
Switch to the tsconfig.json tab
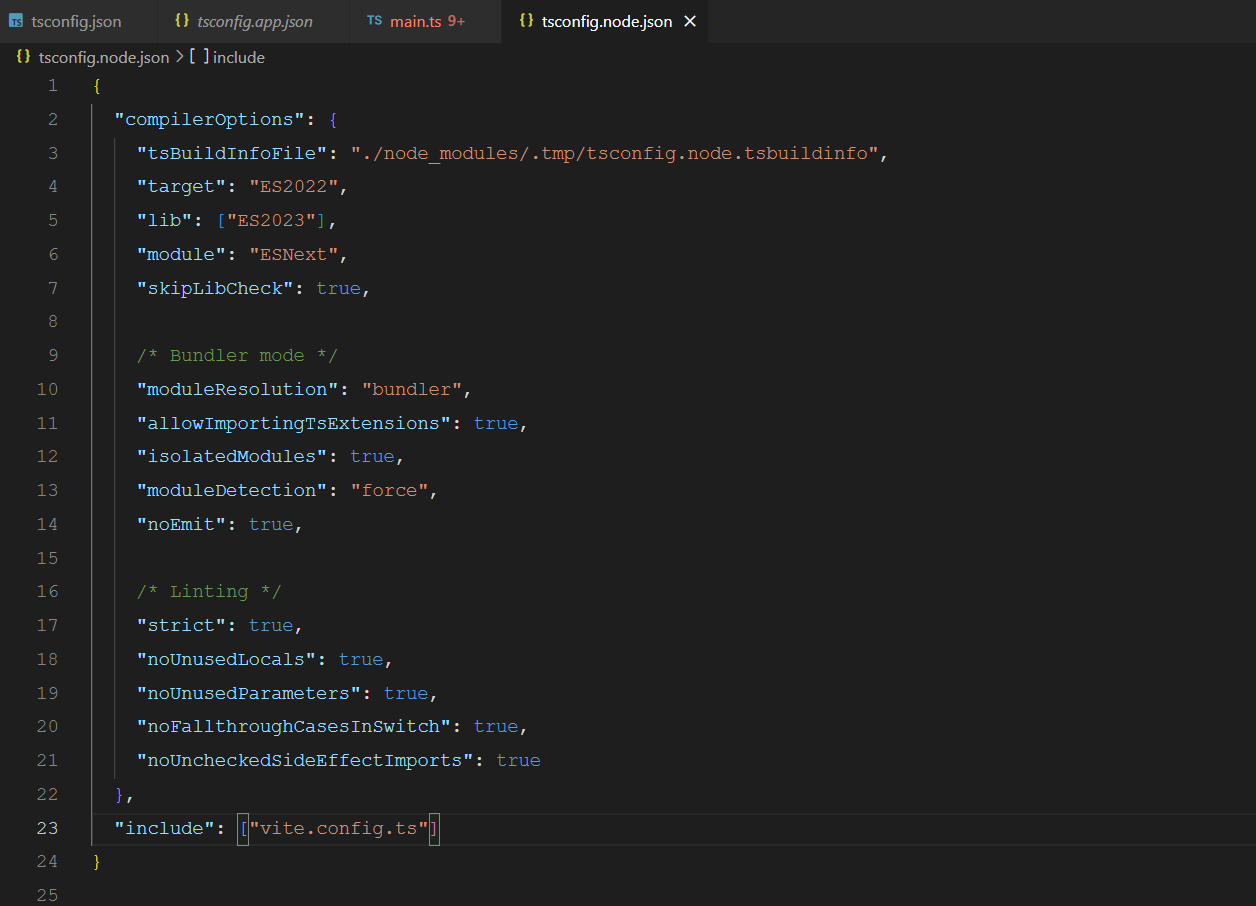(78, 21)
